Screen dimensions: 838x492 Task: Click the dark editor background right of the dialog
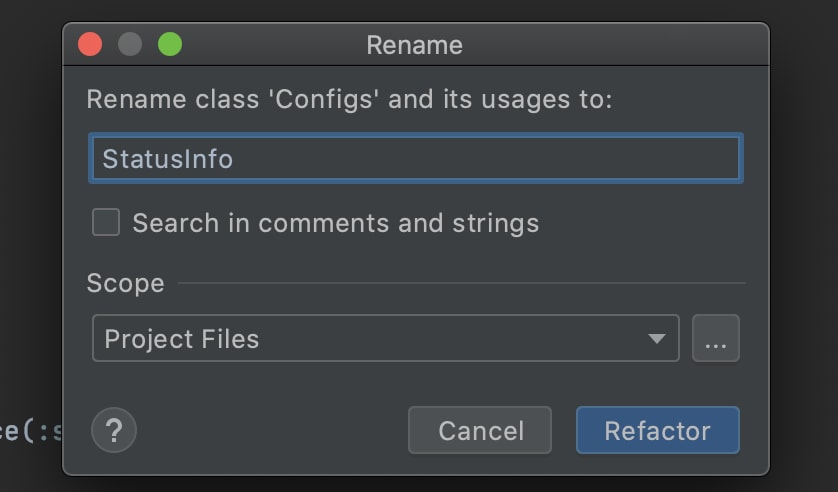(804, 246)
